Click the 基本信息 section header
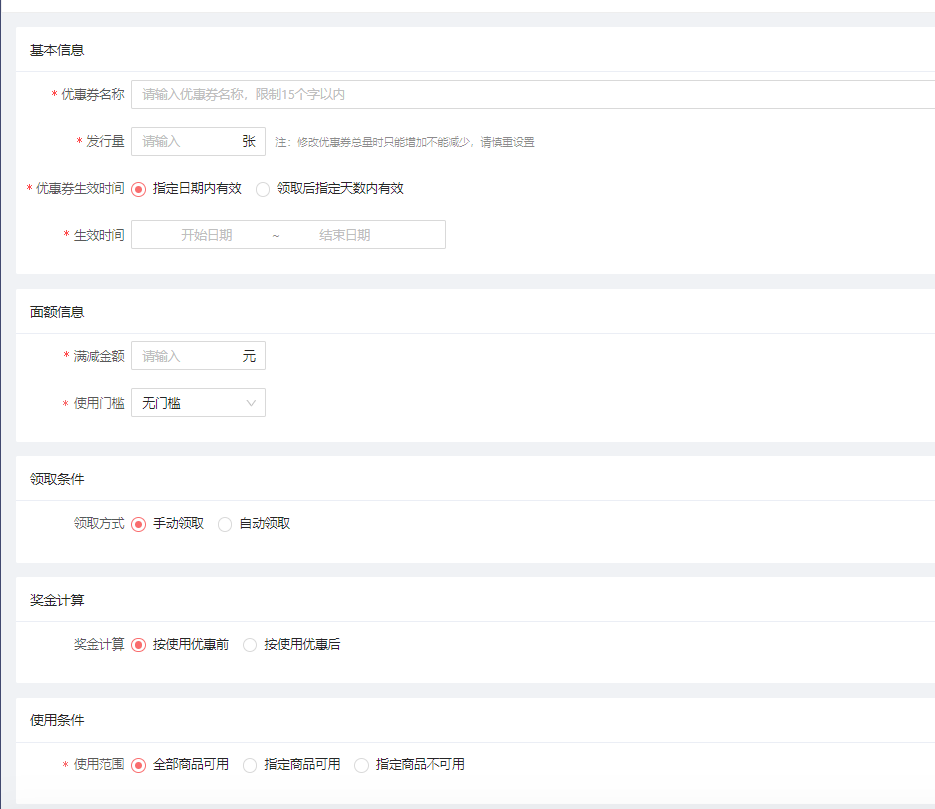 pos(57,50)
